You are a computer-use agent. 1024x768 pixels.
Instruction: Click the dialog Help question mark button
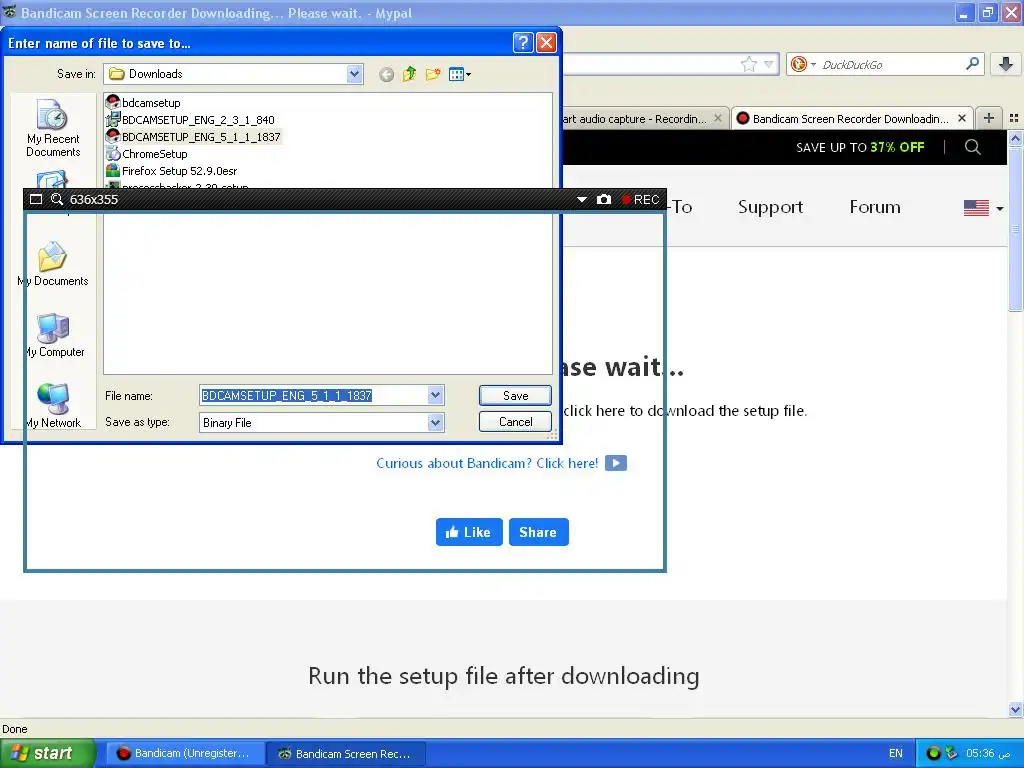(x=522, y=43)
